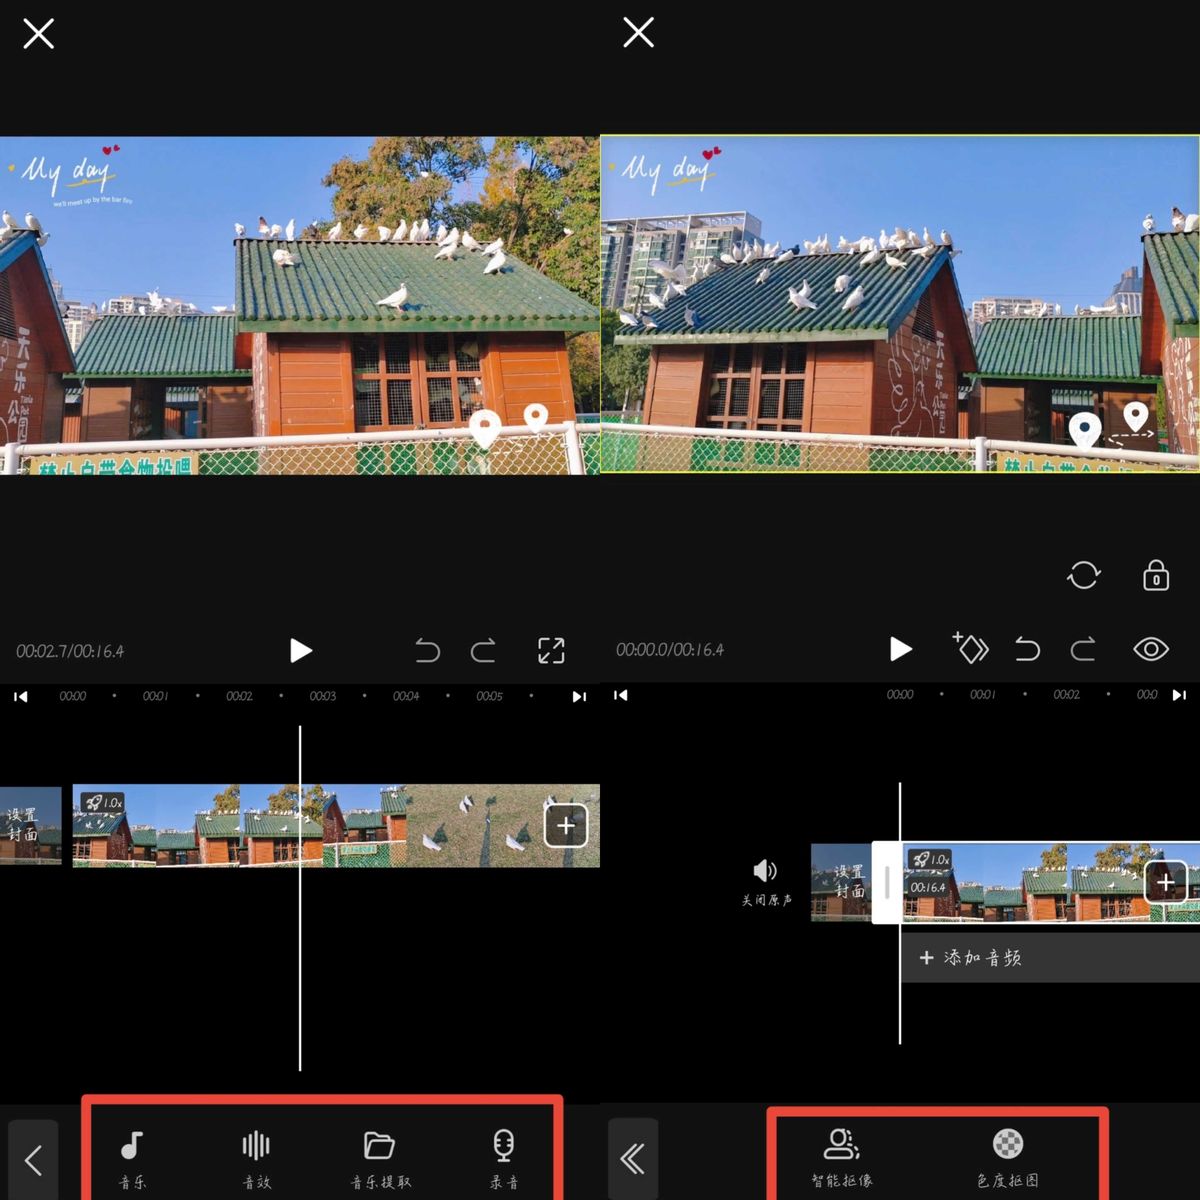Tap the playhead line in left timeline
Screen dimensions: 1200x1200
click(x=300, y=898)
